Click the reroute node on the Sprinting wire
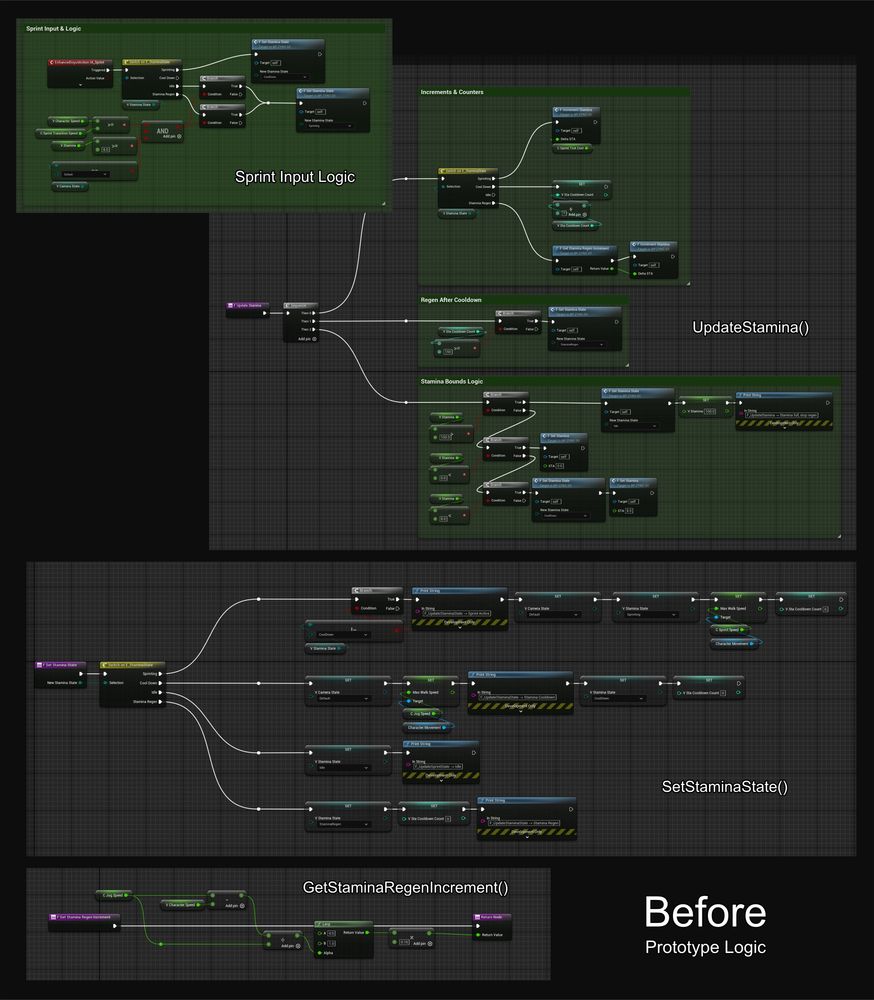The height and width of the screenshot is (1000, 874). pos(258,599)
